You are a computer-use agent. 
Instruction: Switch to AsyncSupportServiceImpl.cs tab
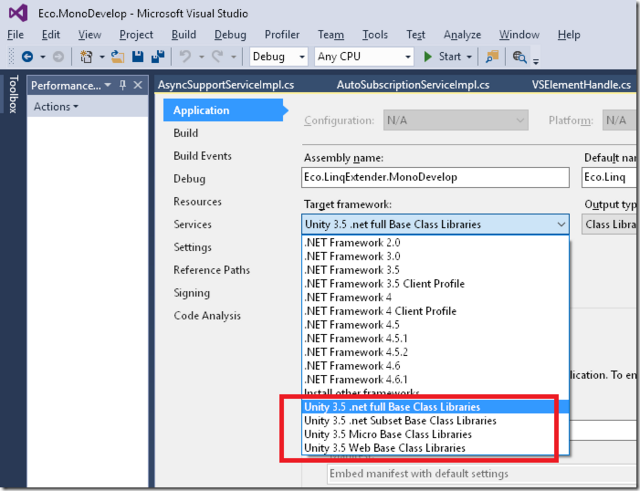pos(226,85)
